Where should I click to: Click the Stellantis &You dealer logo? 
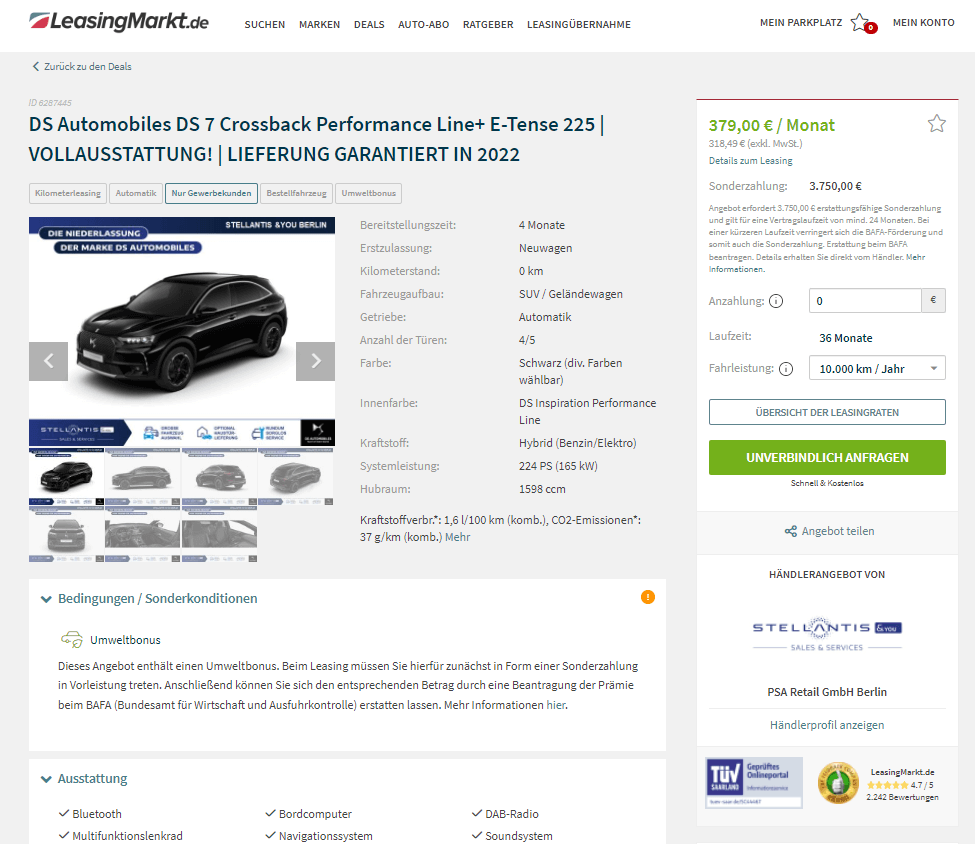pyautogui.click(x=827, y=635)
